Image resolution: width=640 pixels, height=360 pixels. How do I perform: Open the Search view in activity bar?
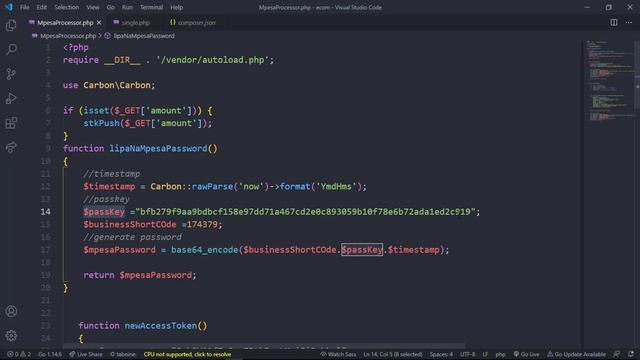[x=11, y=49]
